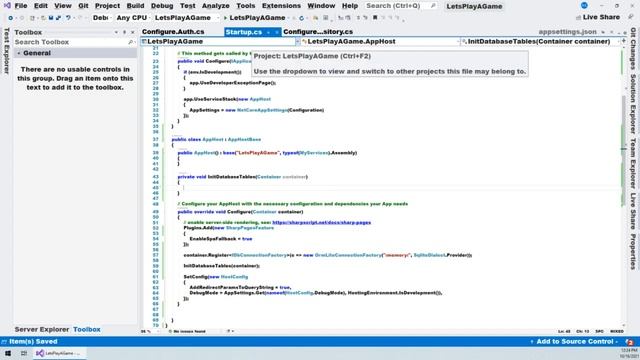Open the Debug menu
Viewport: 640px width, 360px height.
162,6
